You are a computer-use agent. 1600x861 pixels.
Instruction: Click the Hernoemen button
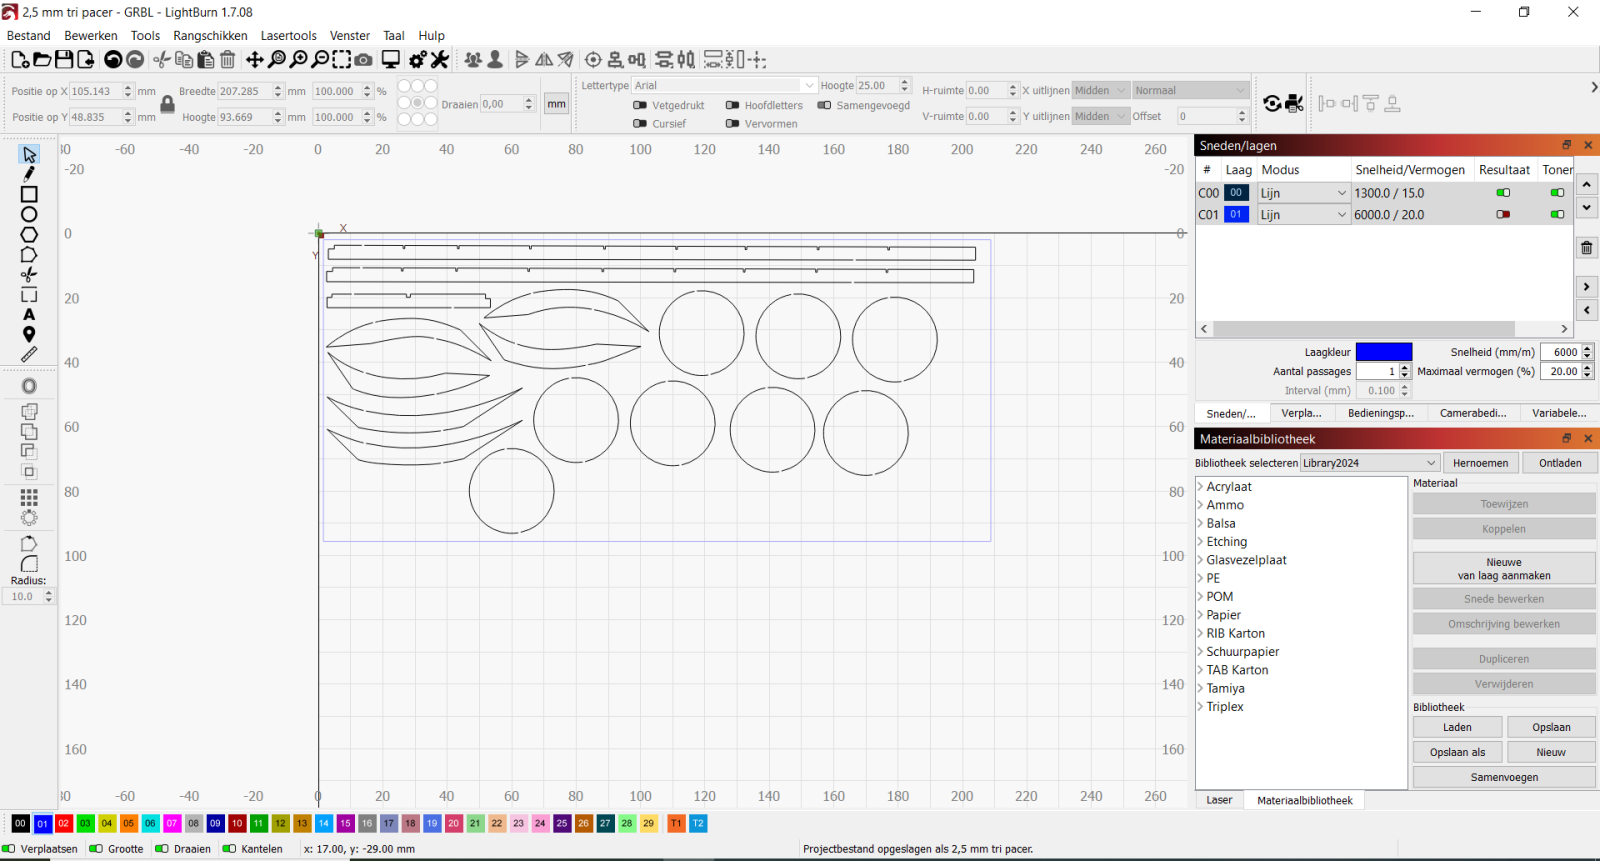click(1480, 463)
